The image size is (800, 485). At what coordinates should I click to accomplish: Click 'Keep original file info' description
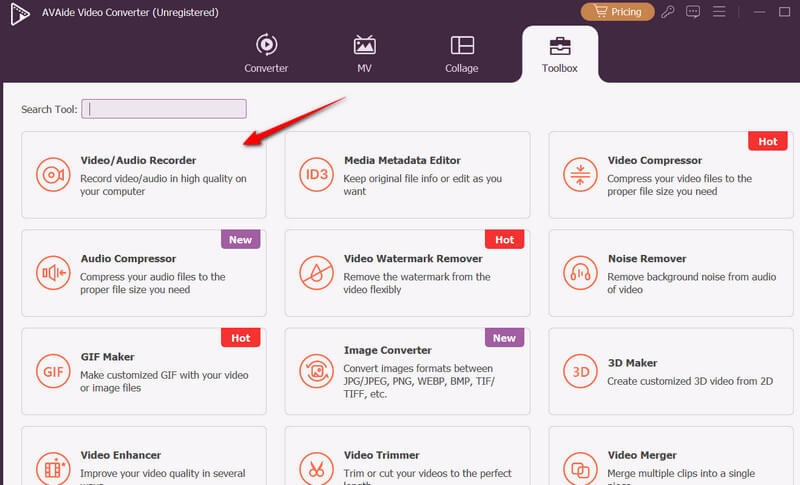[x=422, y=185]
